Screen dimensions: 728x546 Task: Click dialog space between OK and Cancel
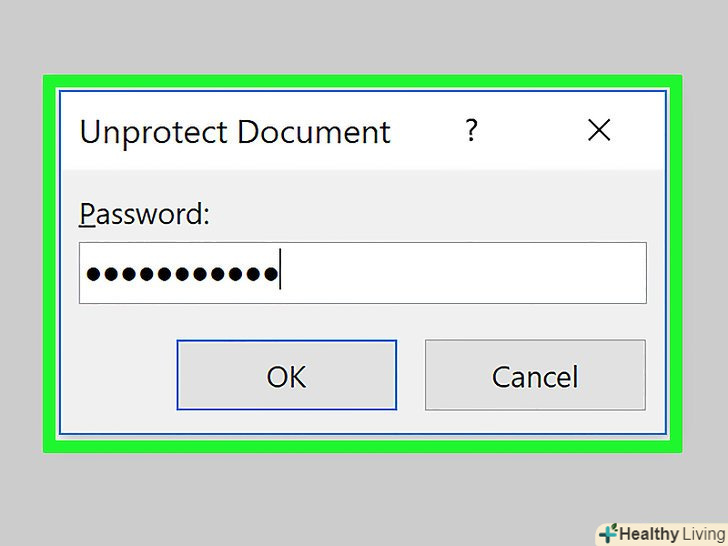tap(411, 375)
